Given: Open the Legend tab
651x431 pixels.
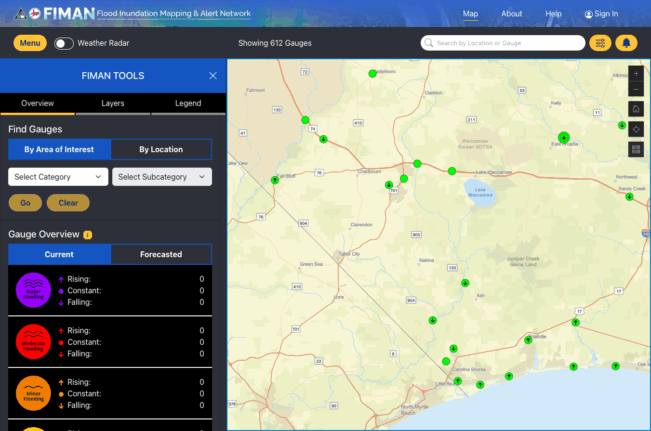Looking at the screenshot, I should click(x=188, y=103).
